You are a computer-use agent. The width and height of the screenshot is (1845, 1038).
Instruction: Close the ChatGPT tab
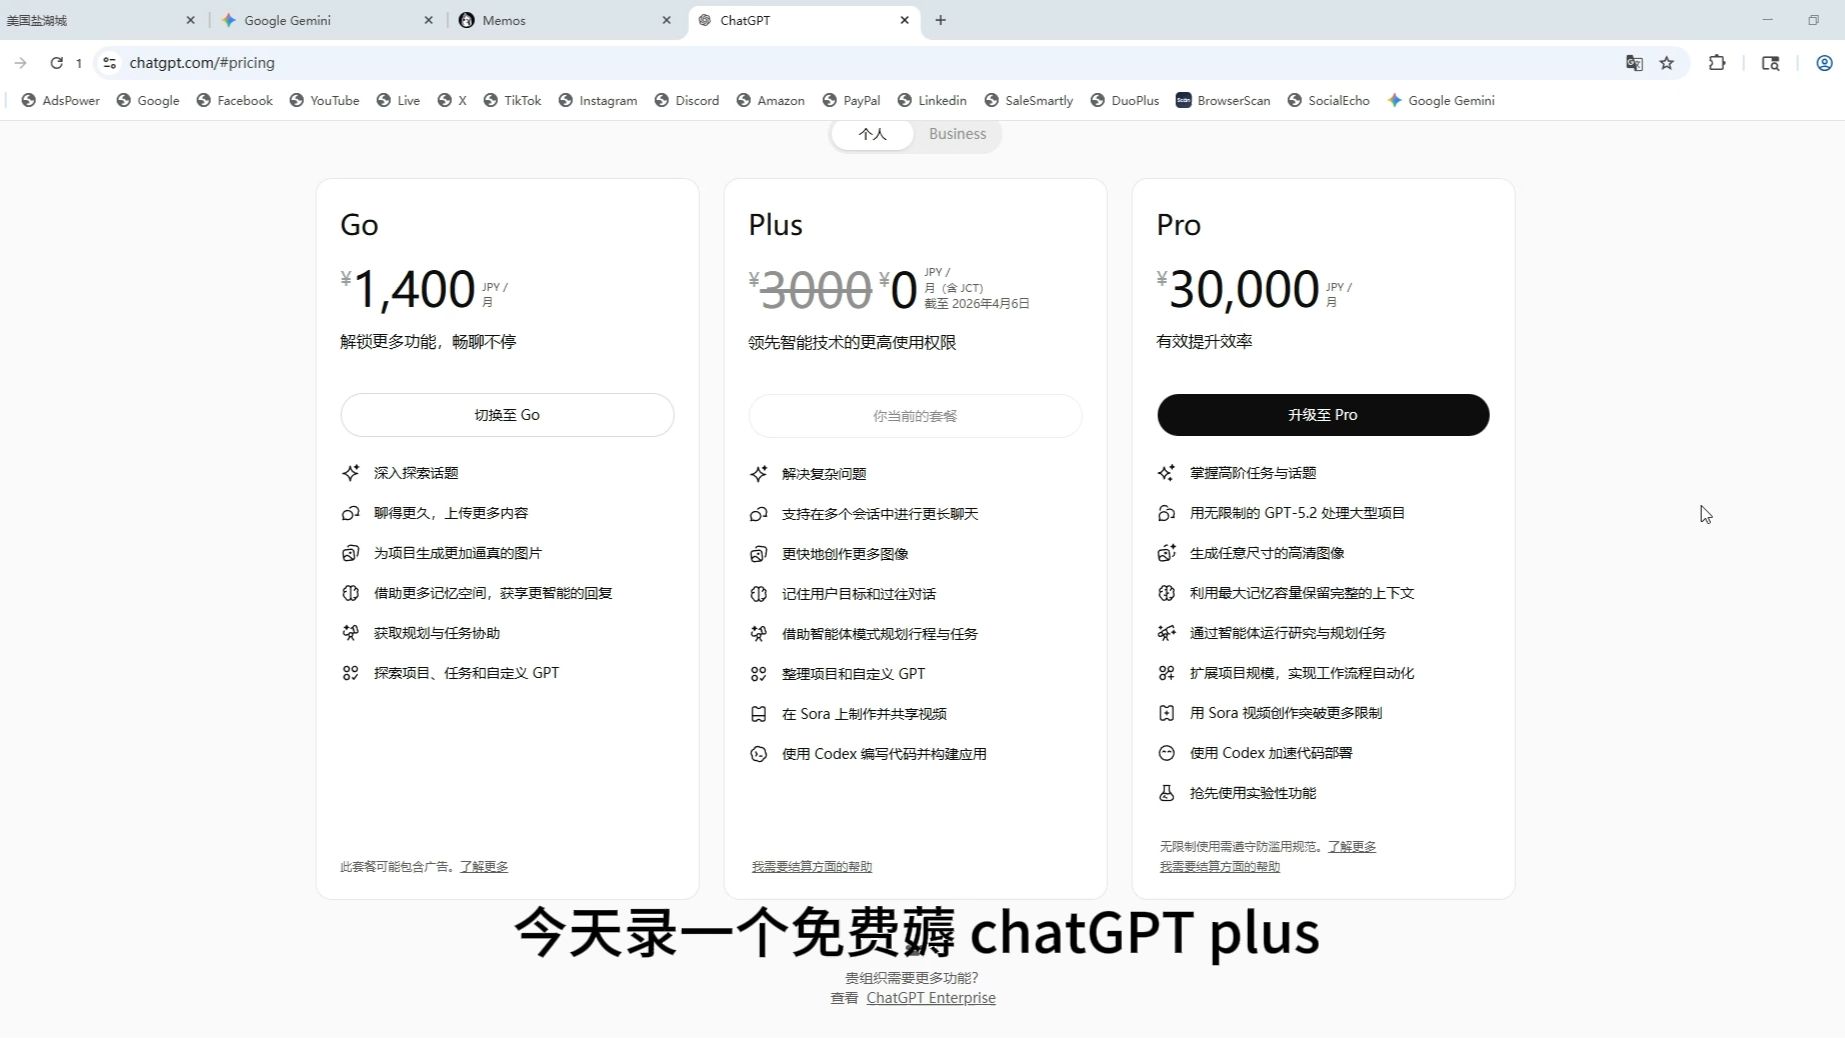[x=904, y=20]
